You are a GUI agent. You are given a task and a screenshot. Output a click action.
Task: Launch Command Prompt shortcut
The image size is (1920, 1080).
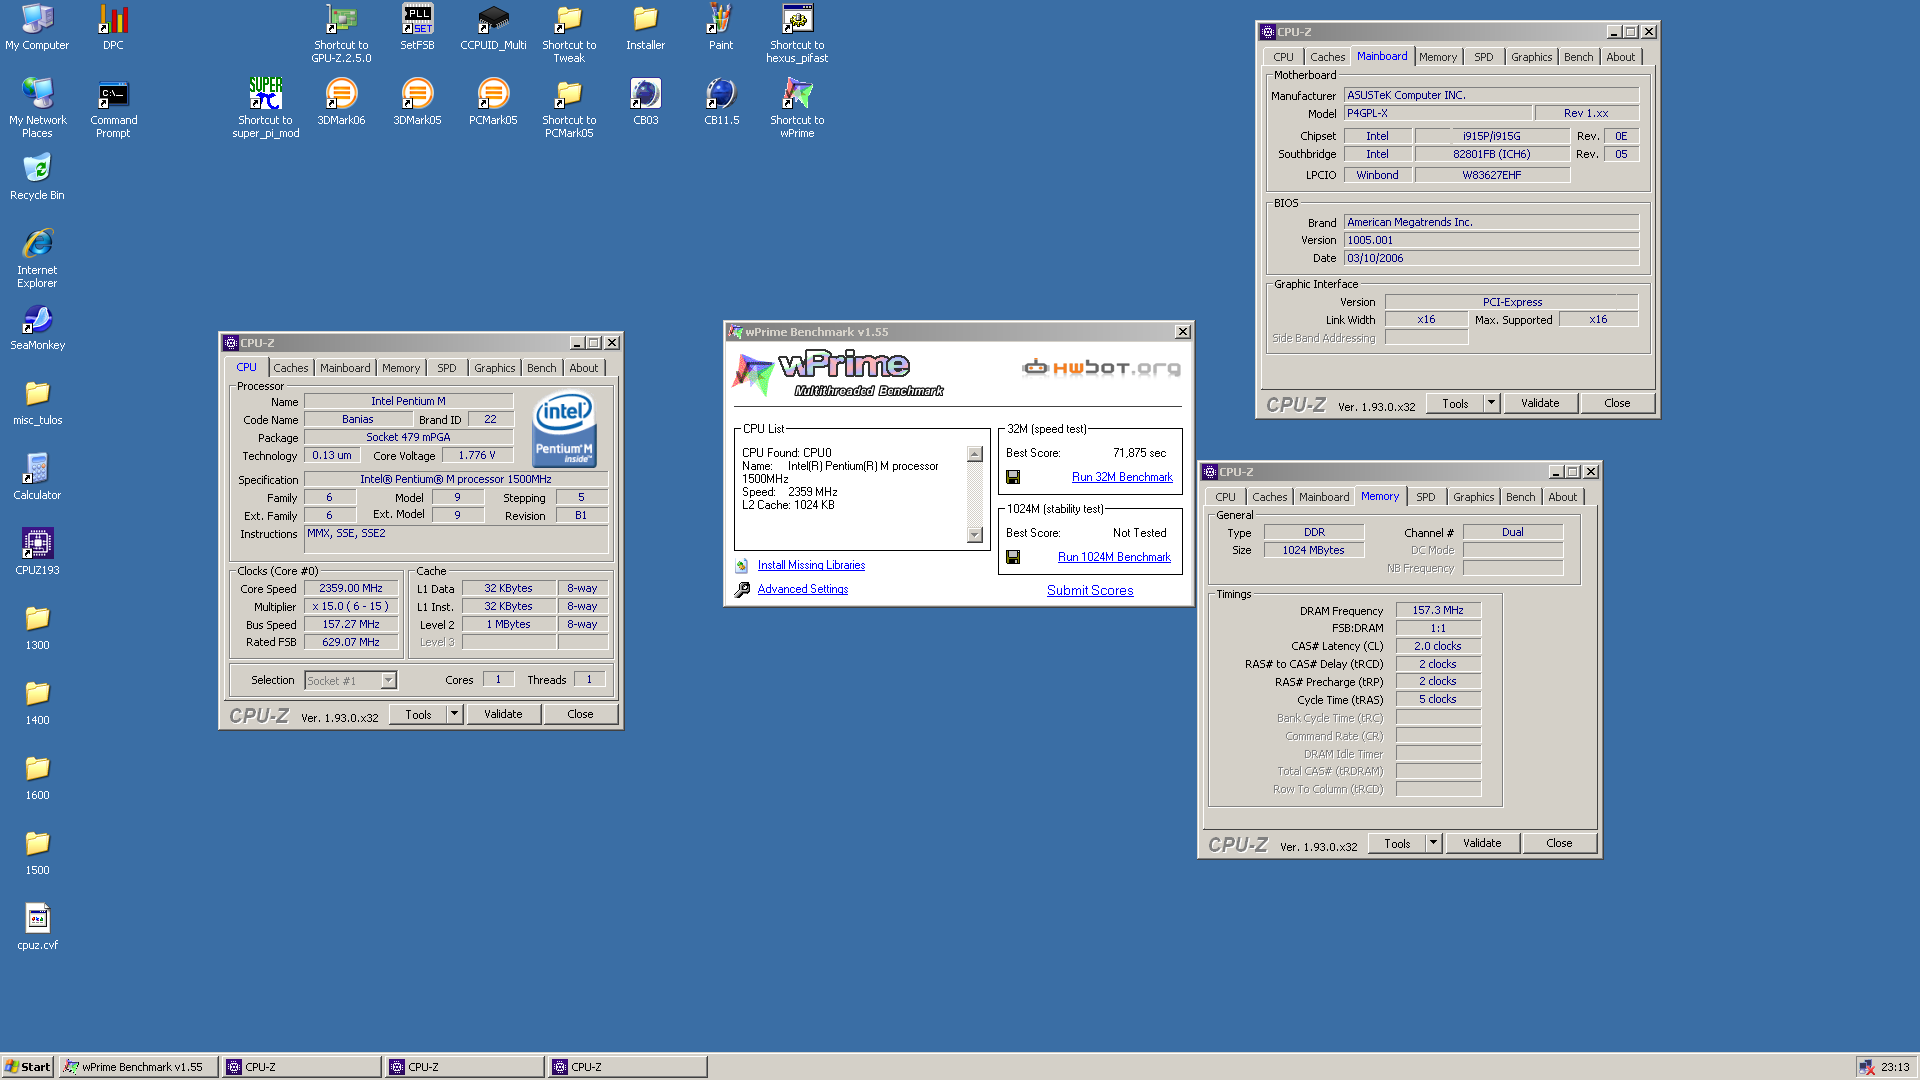[x=113, y=108]
